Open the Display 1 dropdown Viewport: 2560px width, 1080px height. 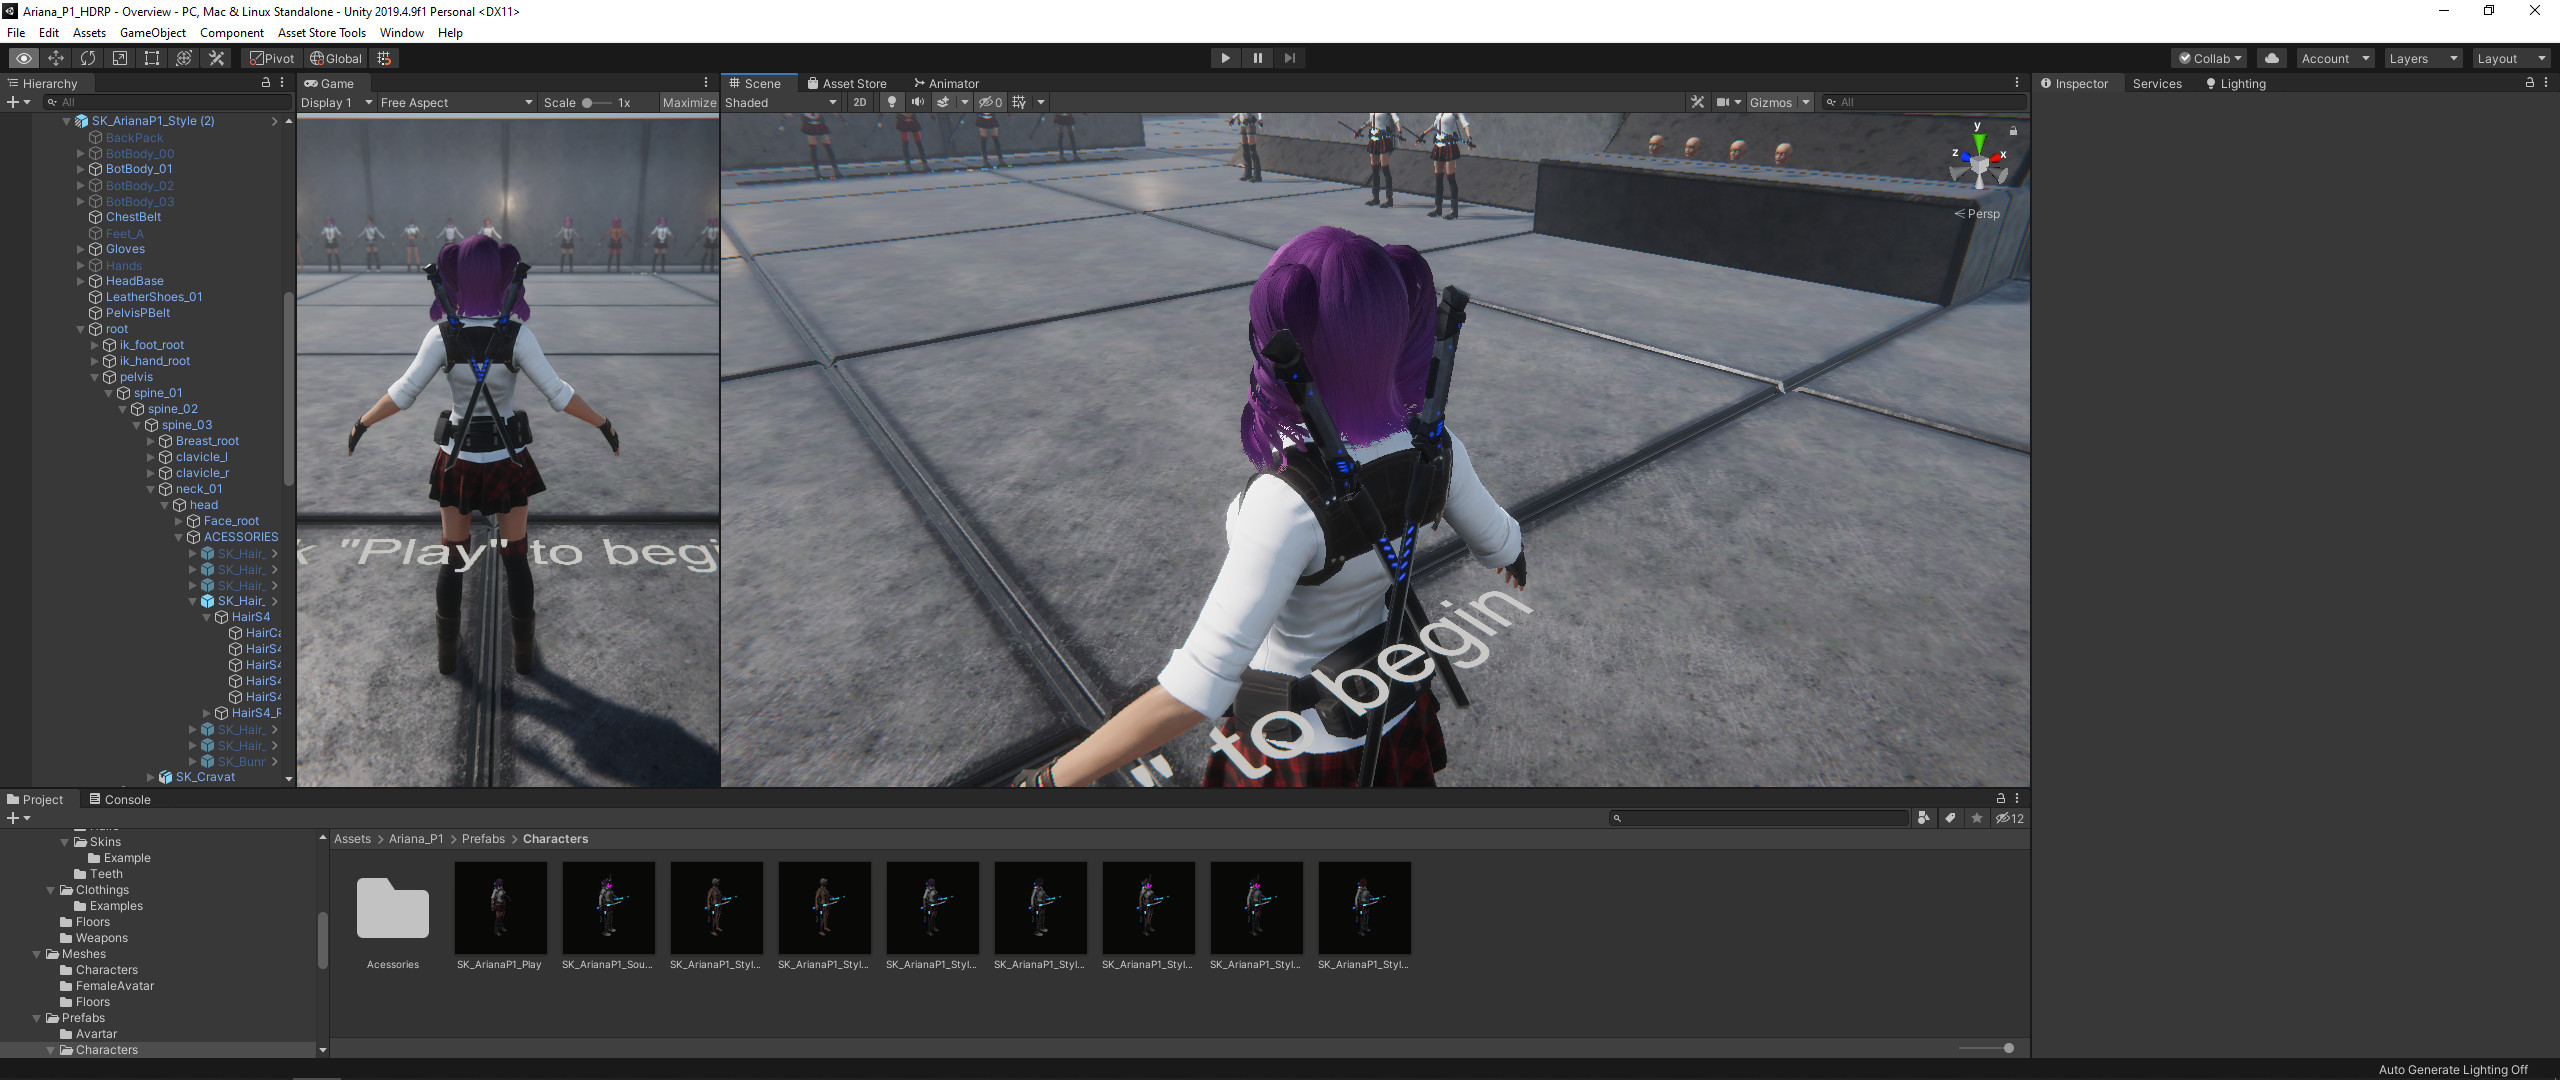coord(336,102)
